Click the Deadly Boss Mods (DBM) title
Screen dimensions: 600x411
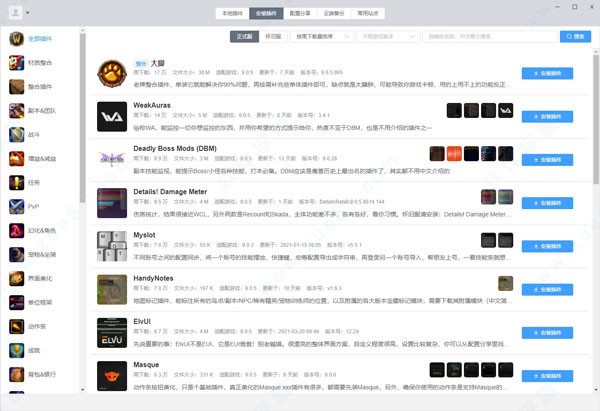tap(175, 148)
